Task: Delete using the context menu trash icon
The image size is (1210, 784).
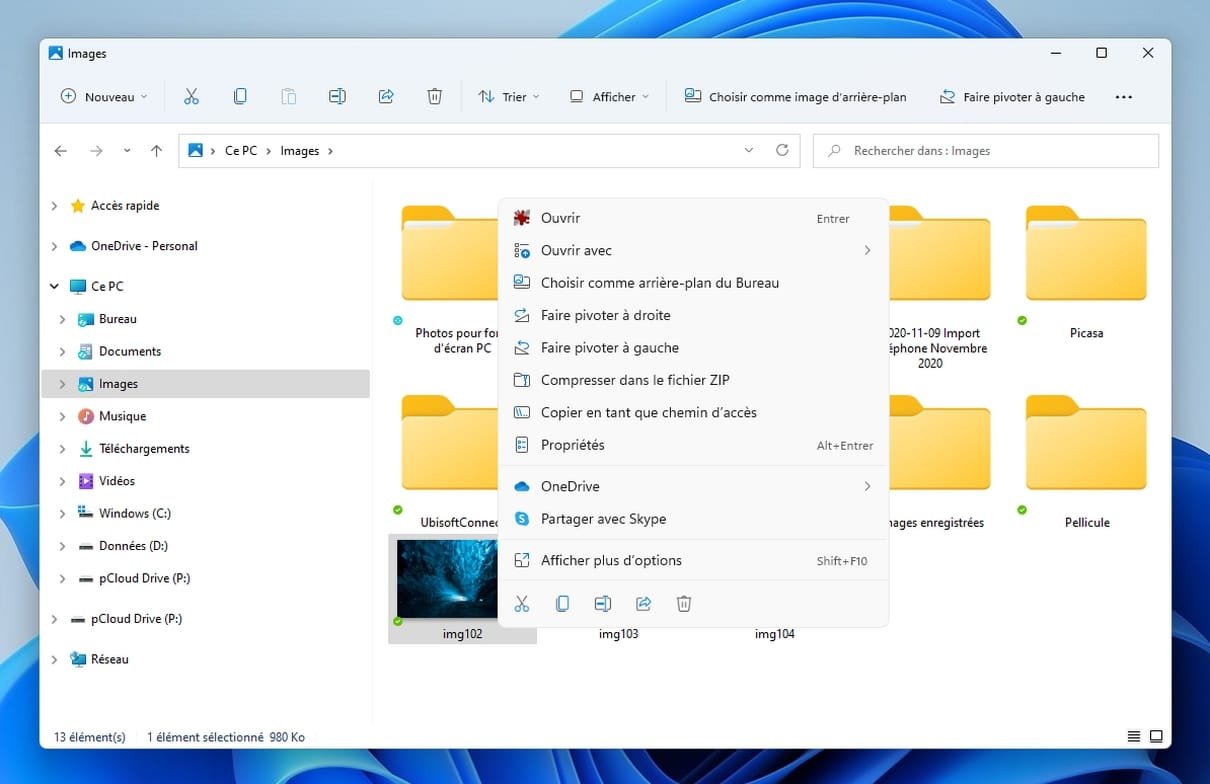Action: pos(684,604)
